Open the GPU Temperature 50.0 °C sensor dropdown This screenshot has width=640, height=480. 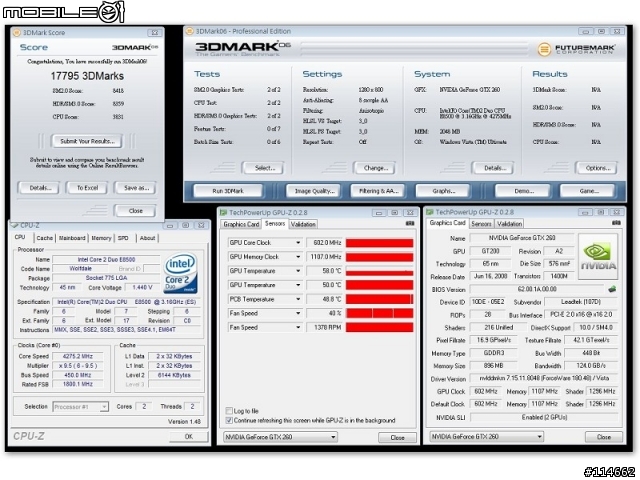(x=298, y=285)
